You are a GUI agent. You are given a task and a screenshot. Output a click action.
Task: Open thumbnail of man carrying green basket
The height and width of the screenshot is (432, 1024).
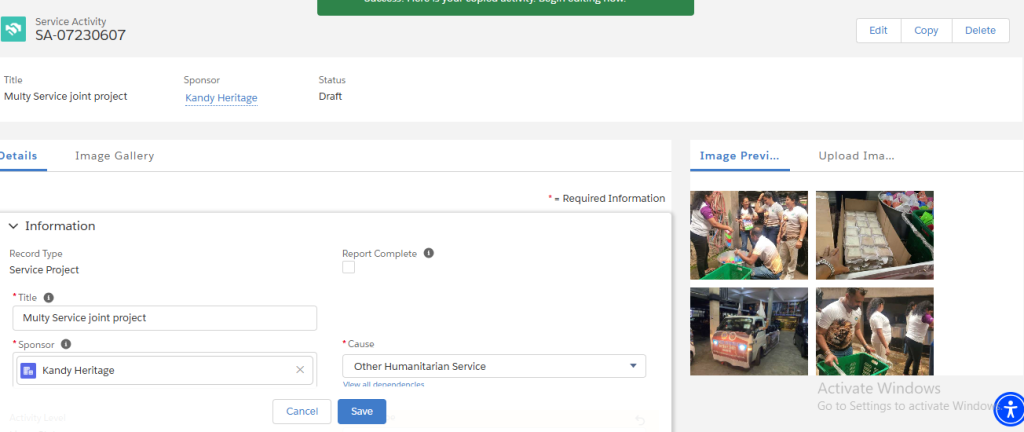[x=874, y=332]
